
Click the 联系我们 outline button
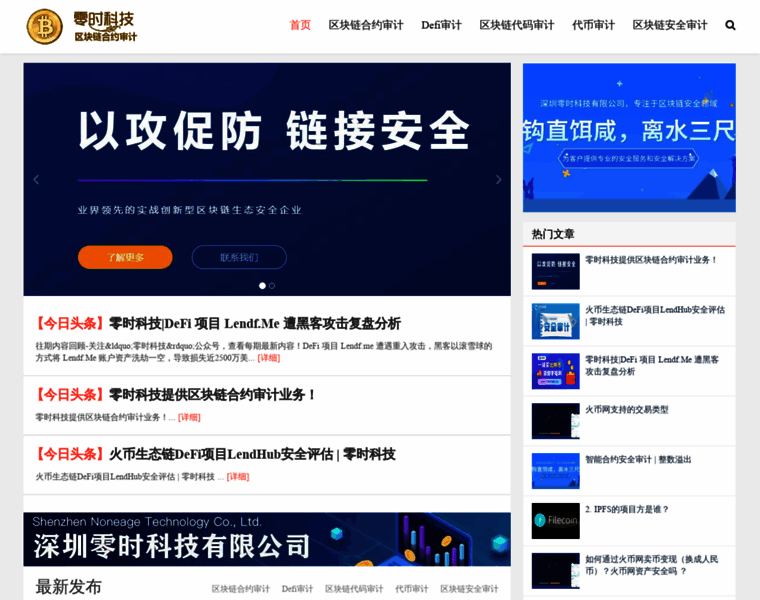[x=239, y=257]
